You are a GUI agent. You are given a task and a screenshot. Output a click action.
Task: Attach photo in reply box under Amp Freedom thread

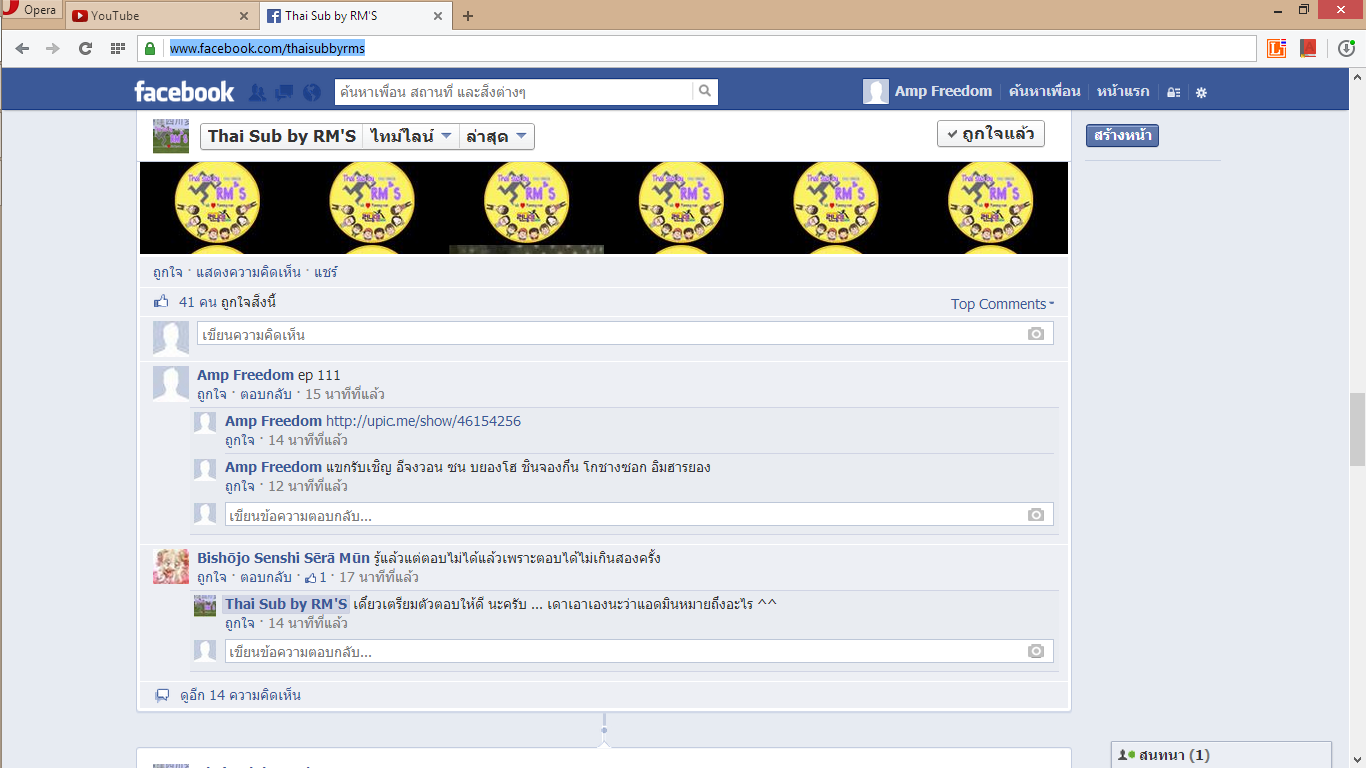(x=1036, y=514)
